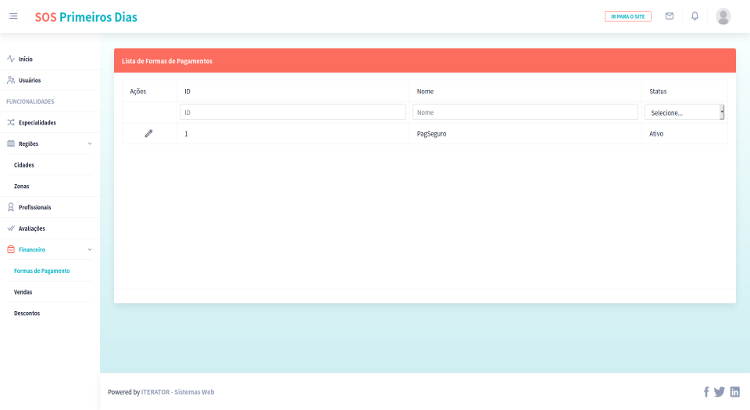
Task: Click the IR PARA O SITE button
Action: pyautogui.click(x=628, y=17)
